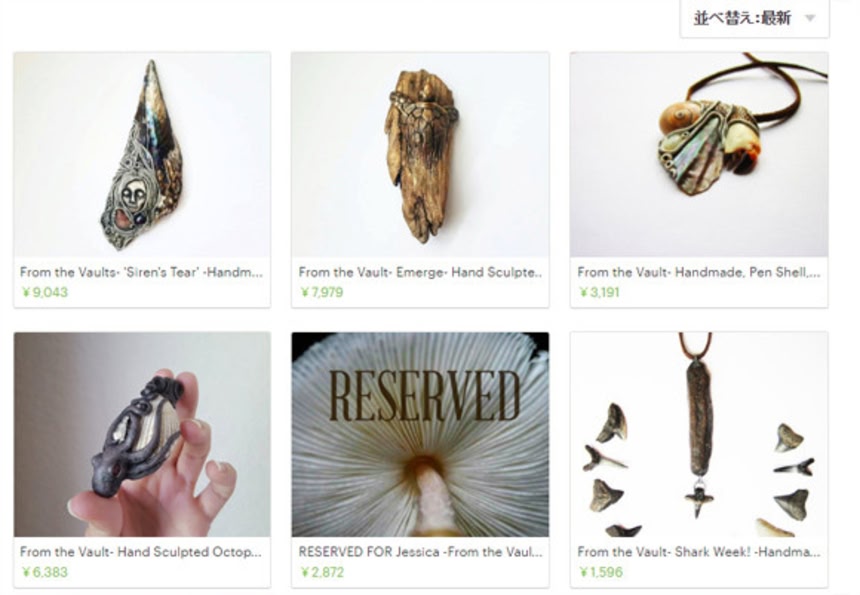Select the ¥7,979 price label
This screenshot has height=595, width=860.
pos(322,292)
